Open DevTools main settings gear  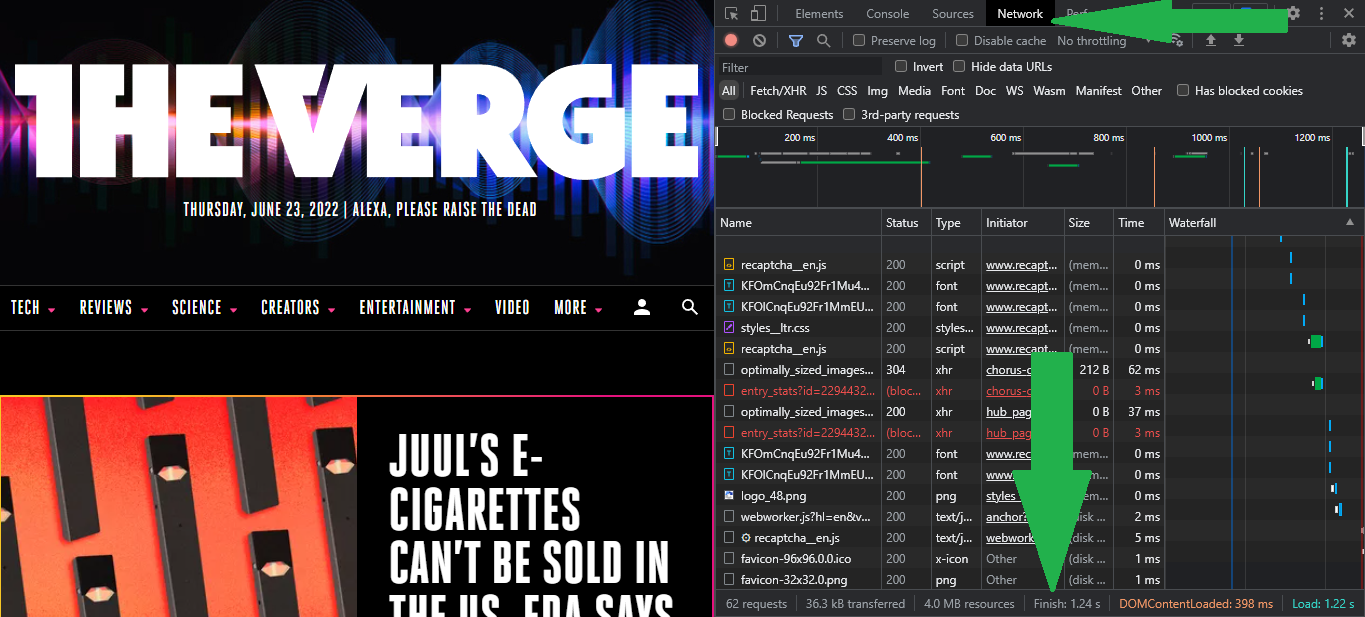click(1294, 14)
